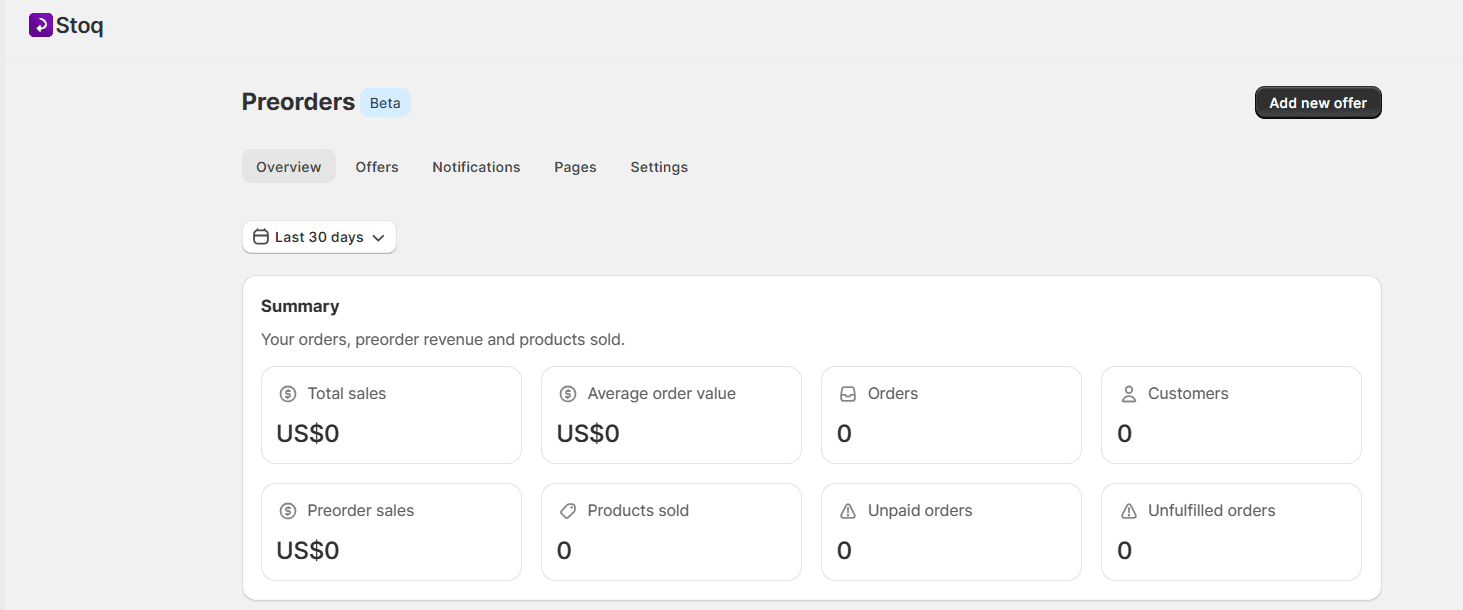The image size is (1463, 610).
Task: Expand the date range chevron
Action: pos(378,237)
